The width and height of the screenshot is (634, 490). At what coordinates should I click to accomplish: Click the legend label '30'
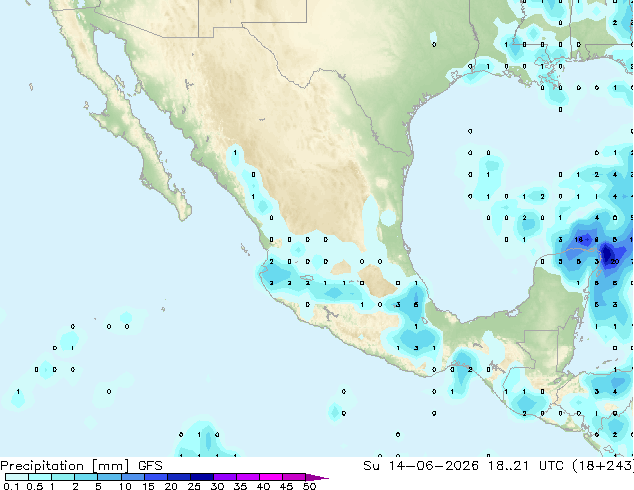click(x=217, y=486)
